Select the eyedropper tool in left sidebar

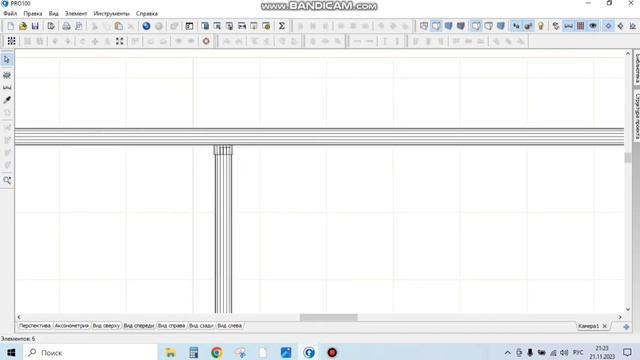7,100
